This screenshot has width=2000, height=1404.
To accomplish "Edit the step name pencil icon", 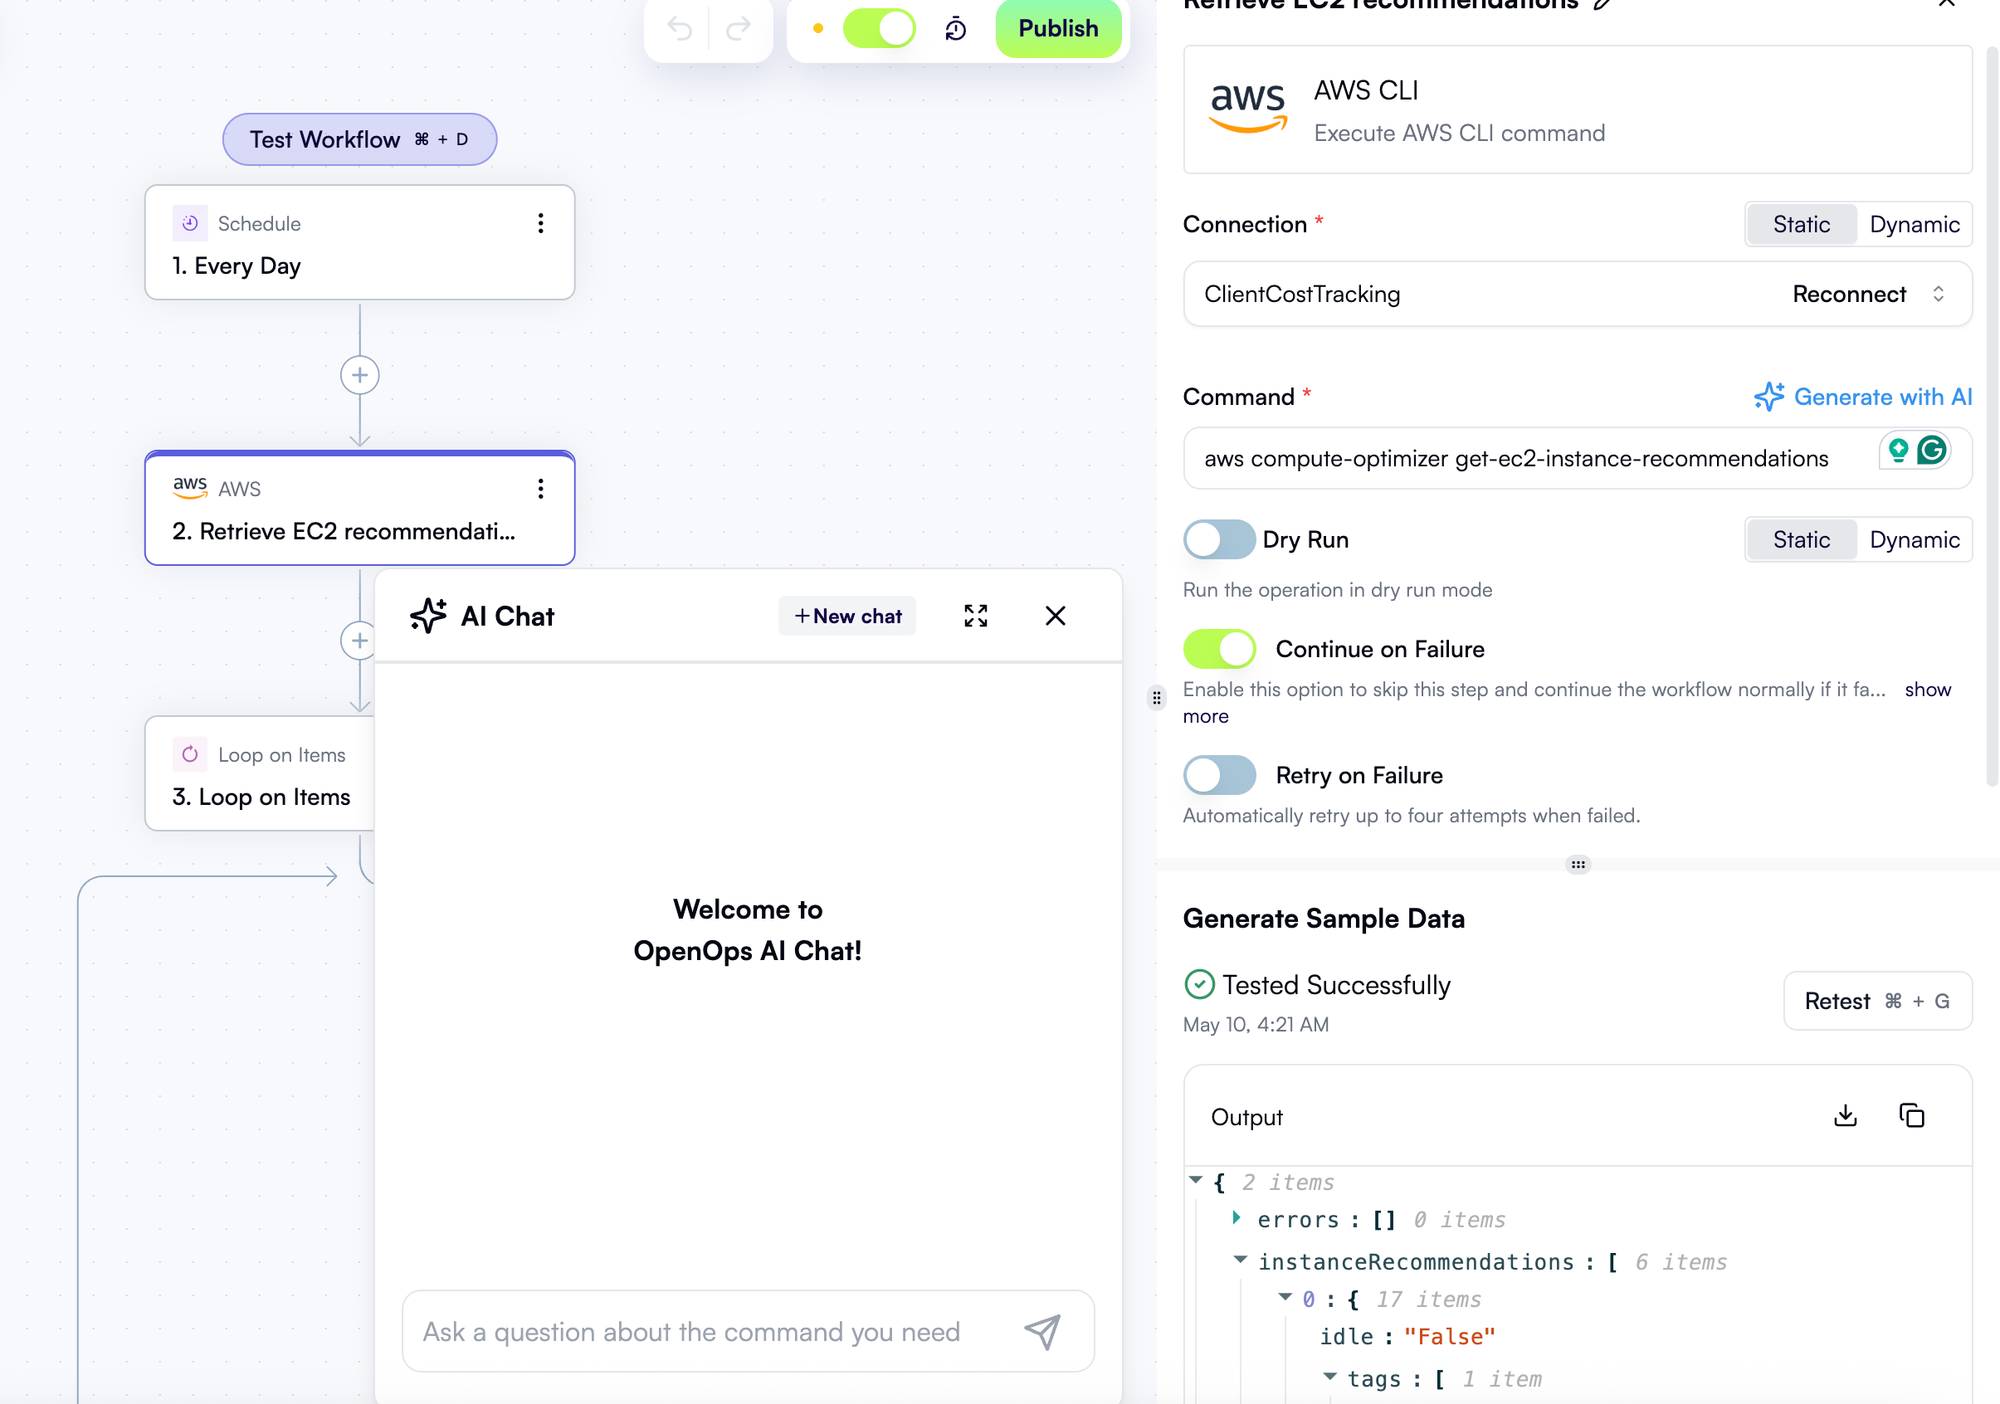I will pos(1602,4).
